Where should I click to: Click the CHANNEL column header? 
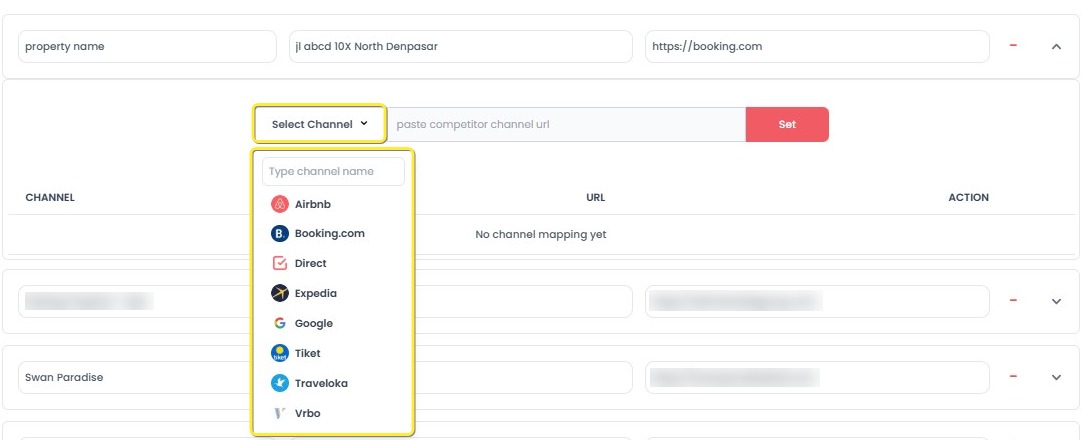click(x=50, y=197)
